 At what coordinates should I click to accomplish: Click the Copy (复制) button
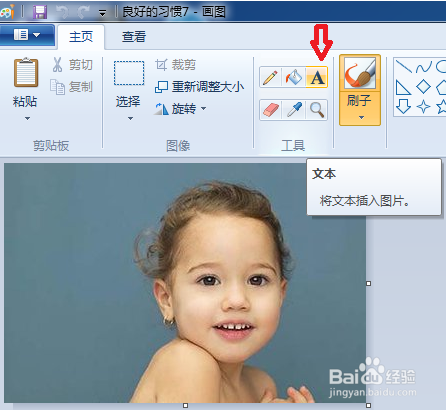pos(71,87)
